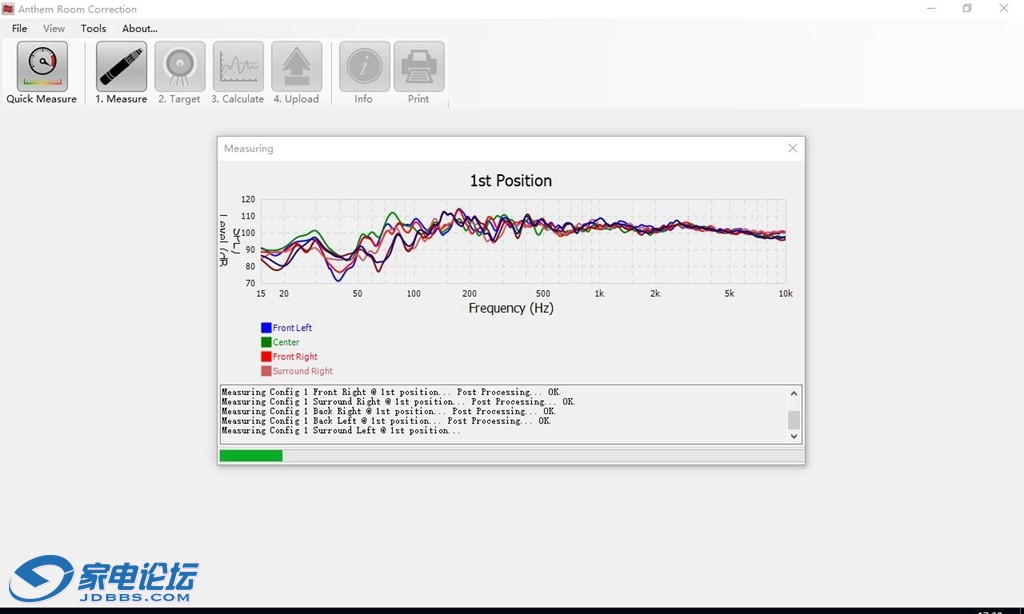The image size is (1024, 614).
Task: Click the Print printer icon
Action: coord(419,67)
